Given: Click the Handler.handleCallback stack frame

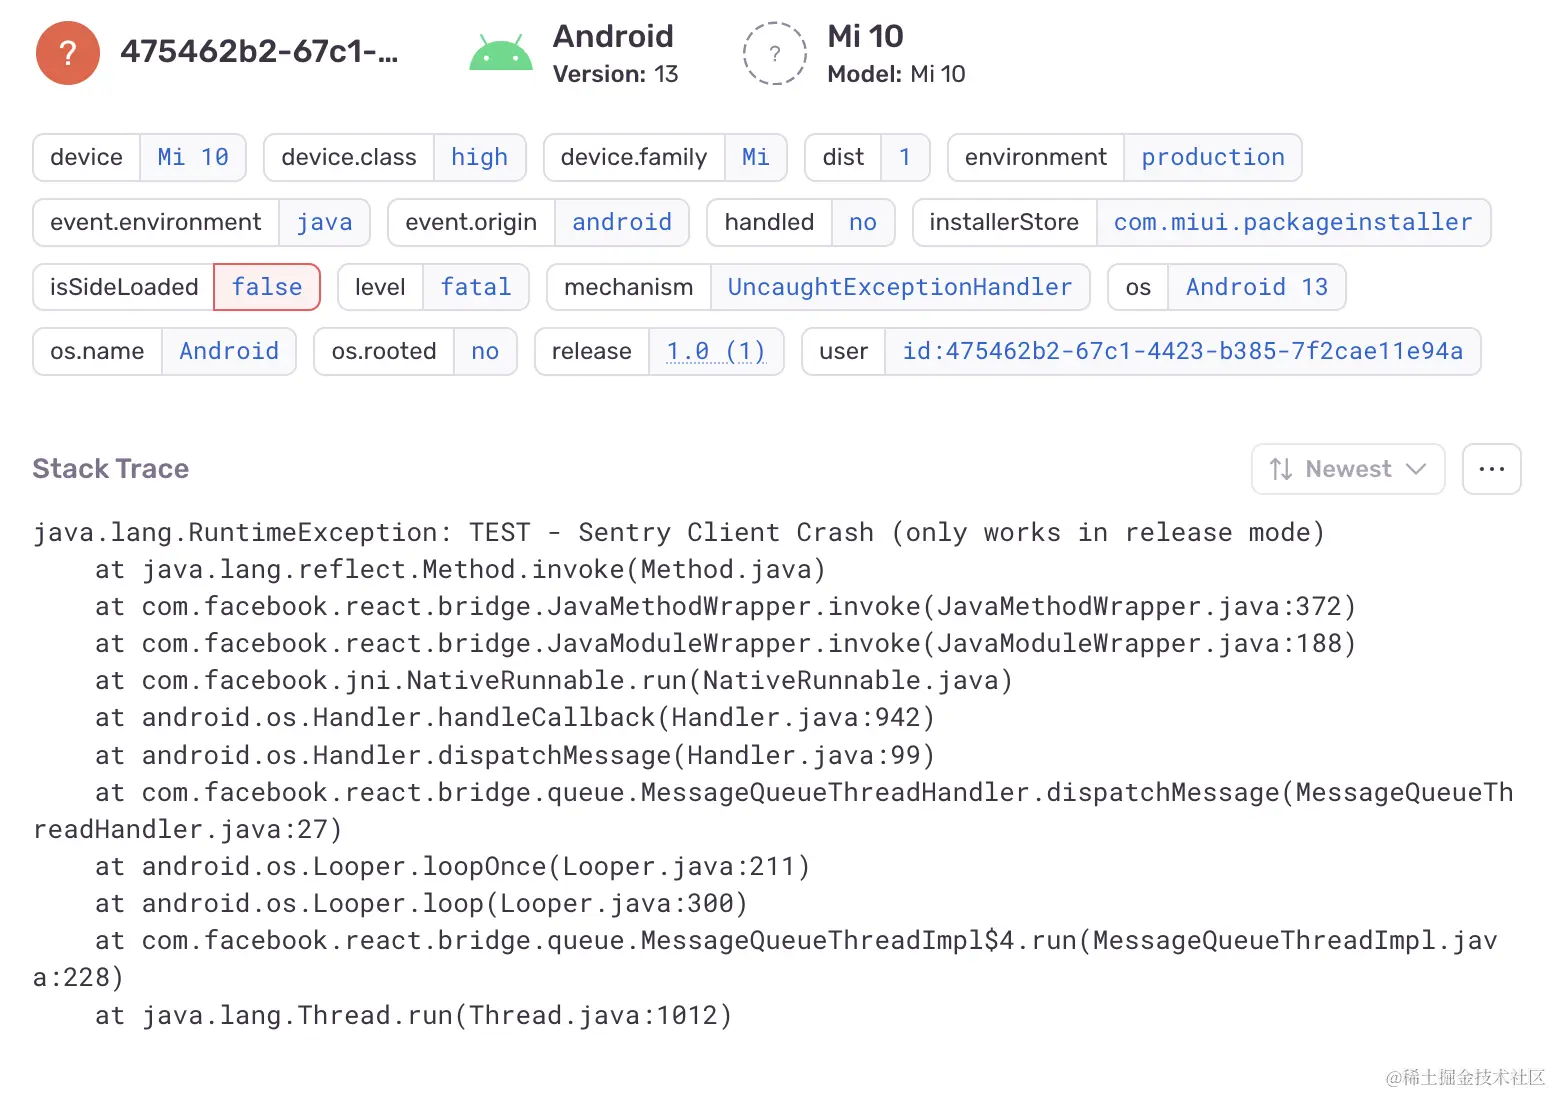Looking at the screenshot, I should click(x=514, y=718).
